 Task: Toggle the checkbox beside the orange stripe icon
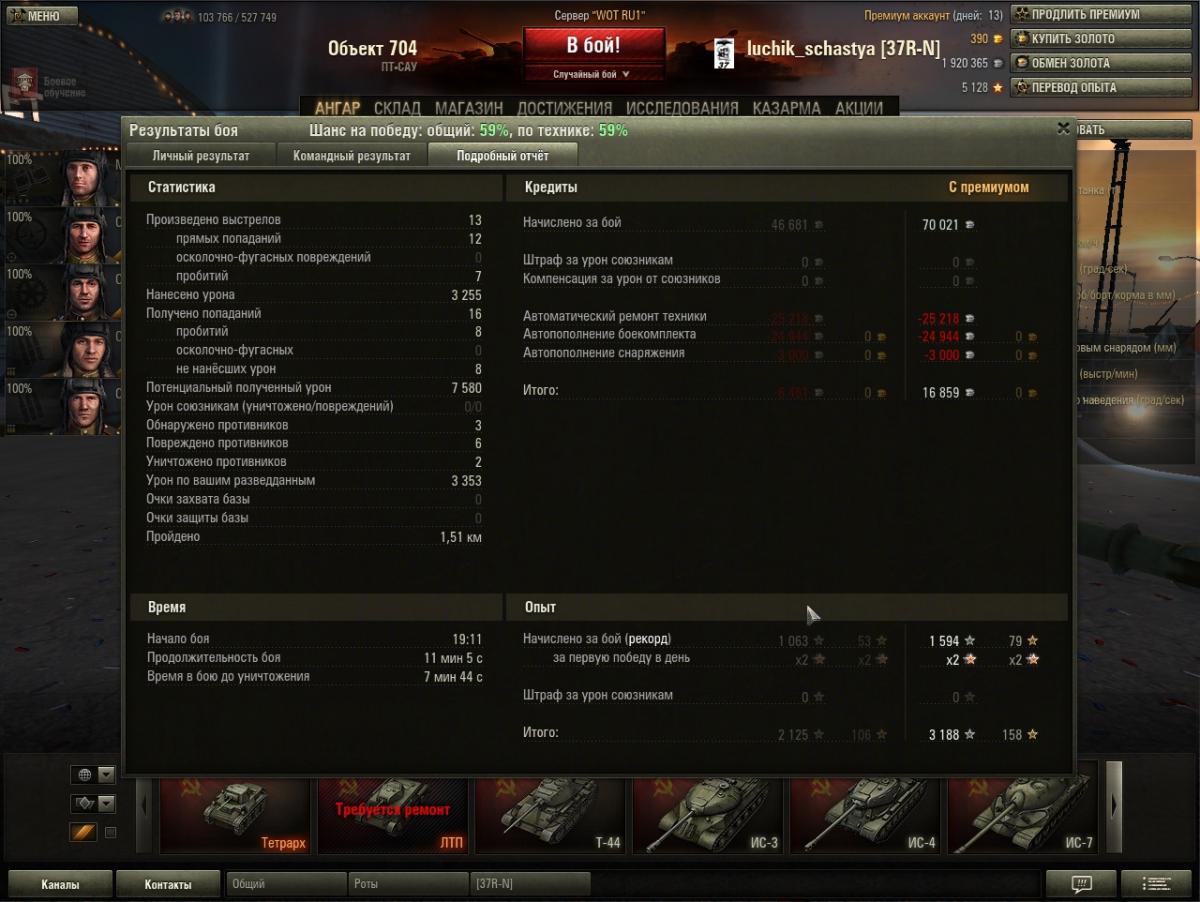pyautogui.click(x=111, y=832)
